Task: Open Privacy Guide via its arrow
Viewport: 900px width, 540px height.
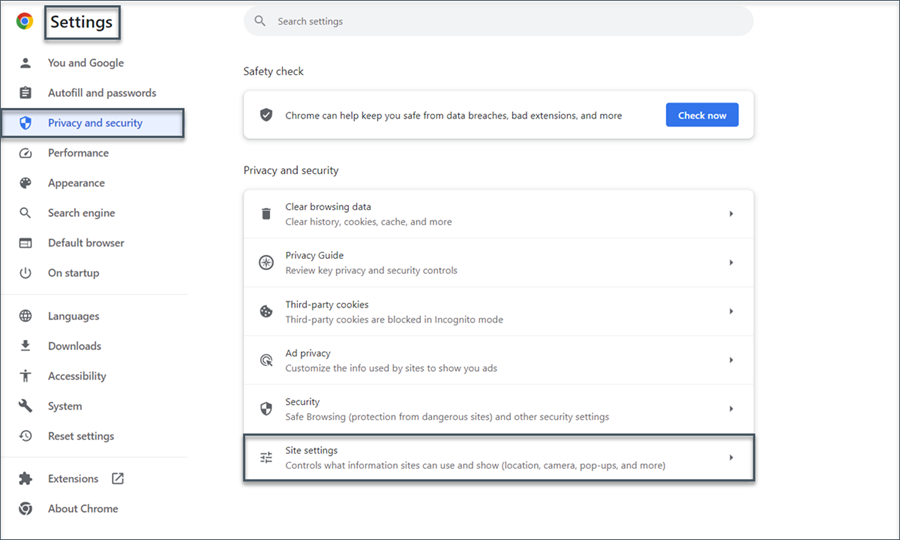Action: click(x=731, y=262)
